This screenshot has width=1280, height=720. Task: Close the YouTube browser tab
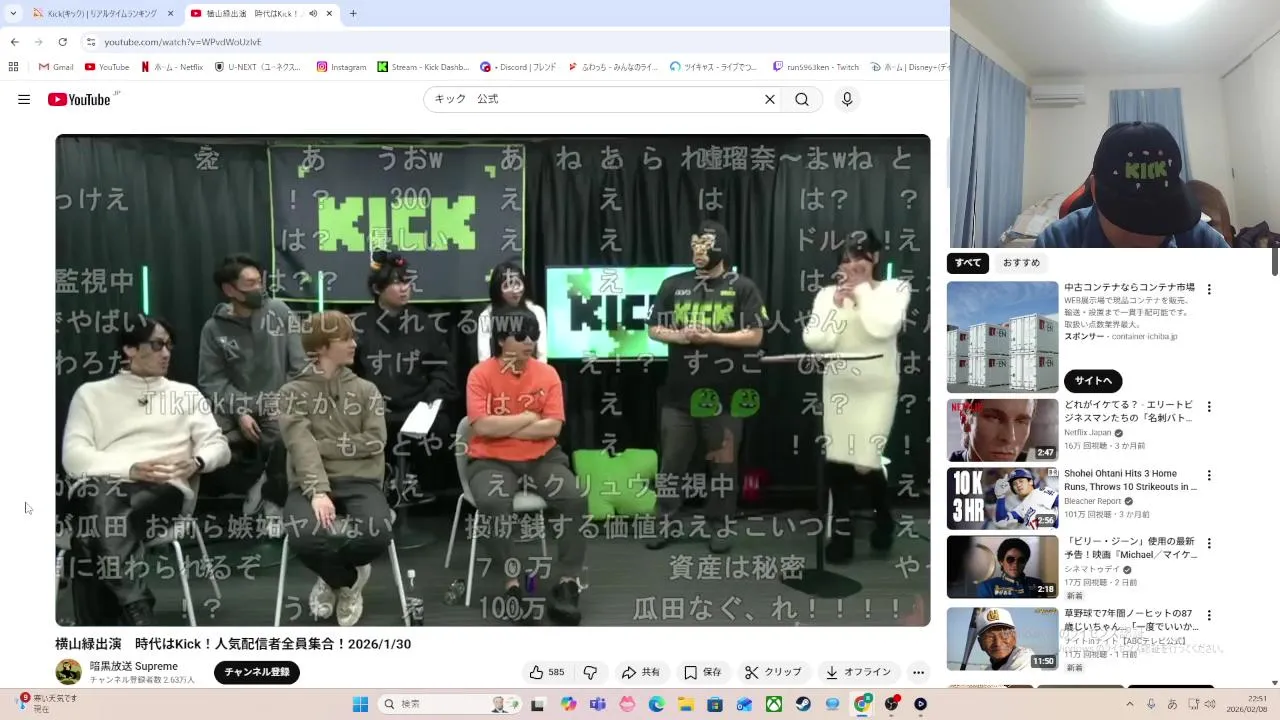[329, 14]
